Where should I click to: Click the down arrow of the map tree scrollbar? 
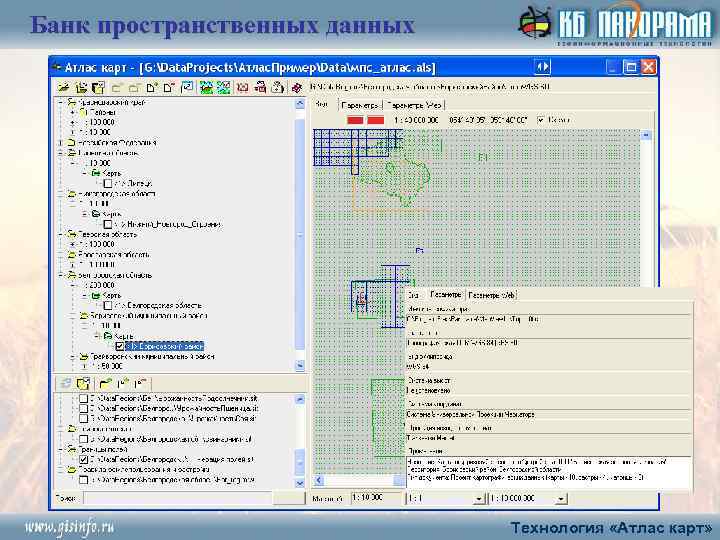point(299,366)
